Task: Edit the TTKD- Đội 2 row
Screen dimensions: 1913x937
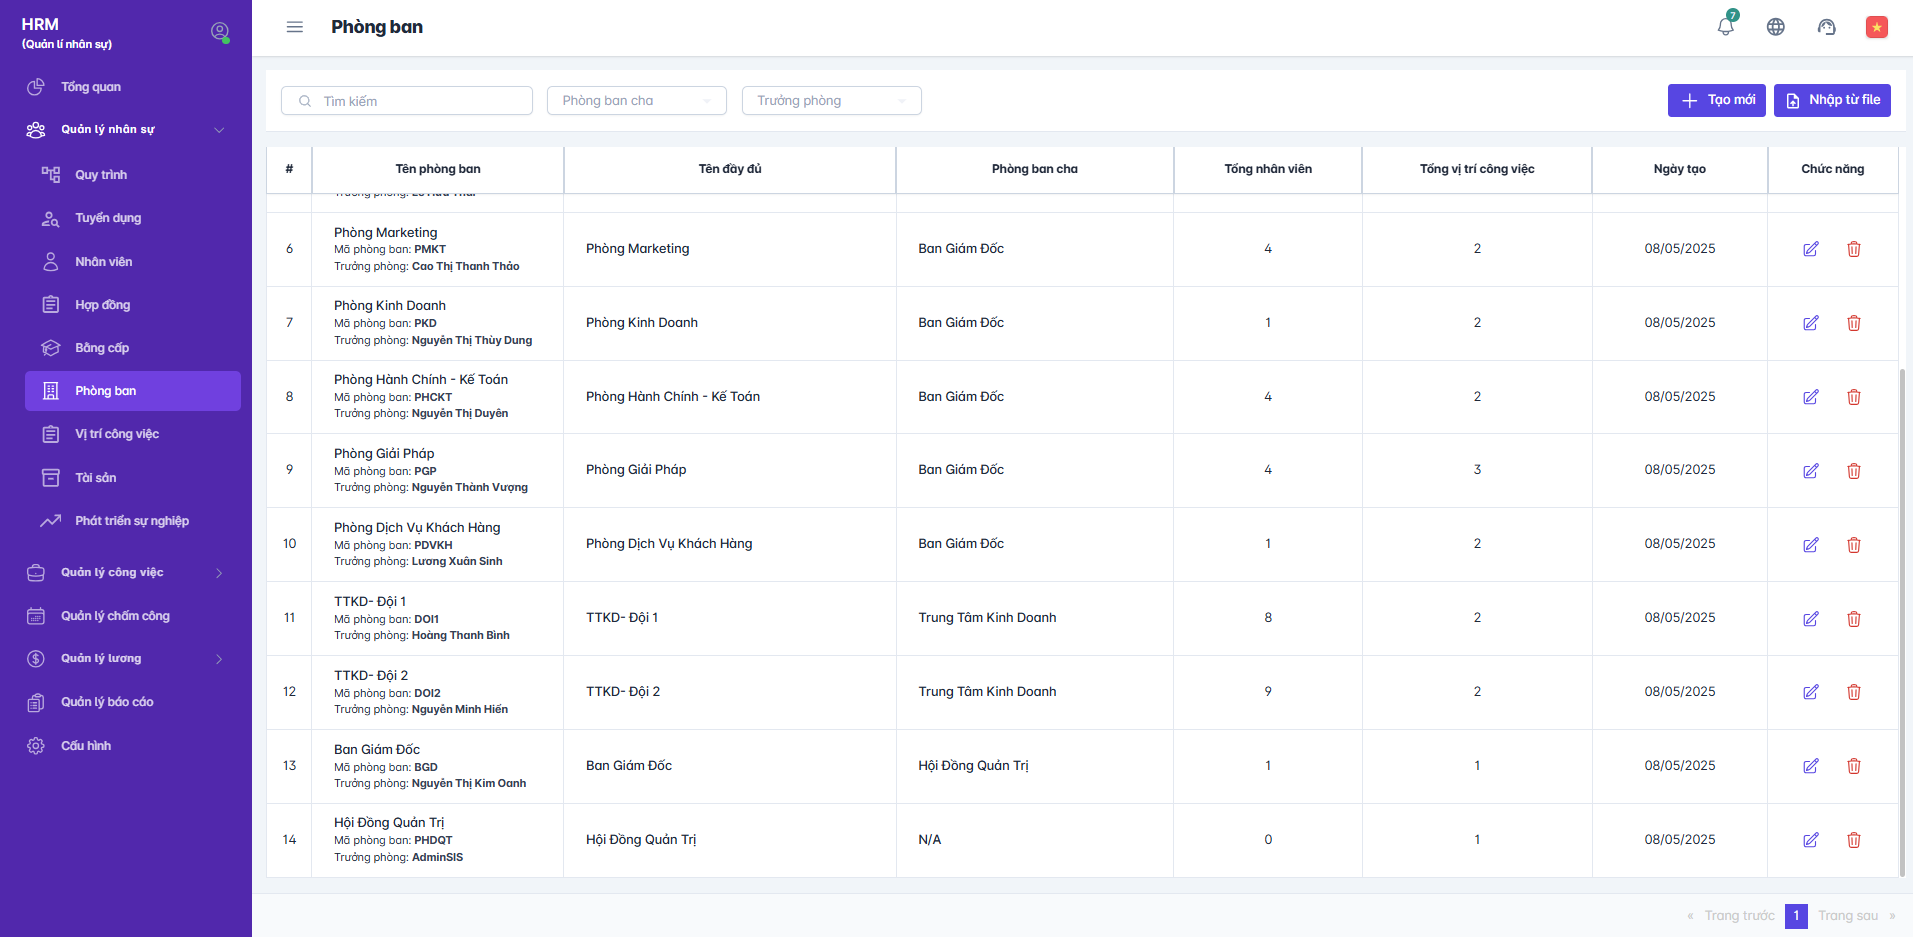Action: click(1810, 692)
